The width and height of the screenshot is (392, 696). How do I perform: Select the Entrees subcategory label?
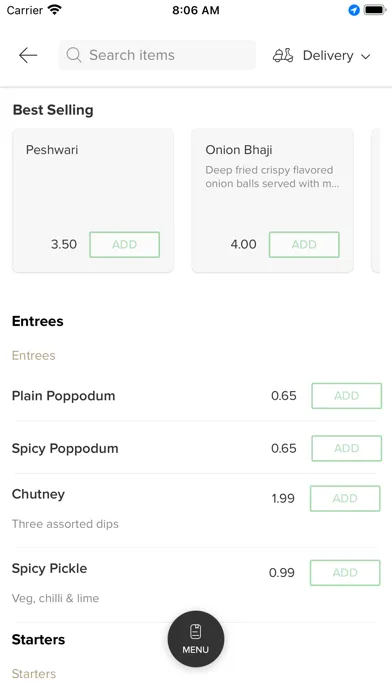34,356
